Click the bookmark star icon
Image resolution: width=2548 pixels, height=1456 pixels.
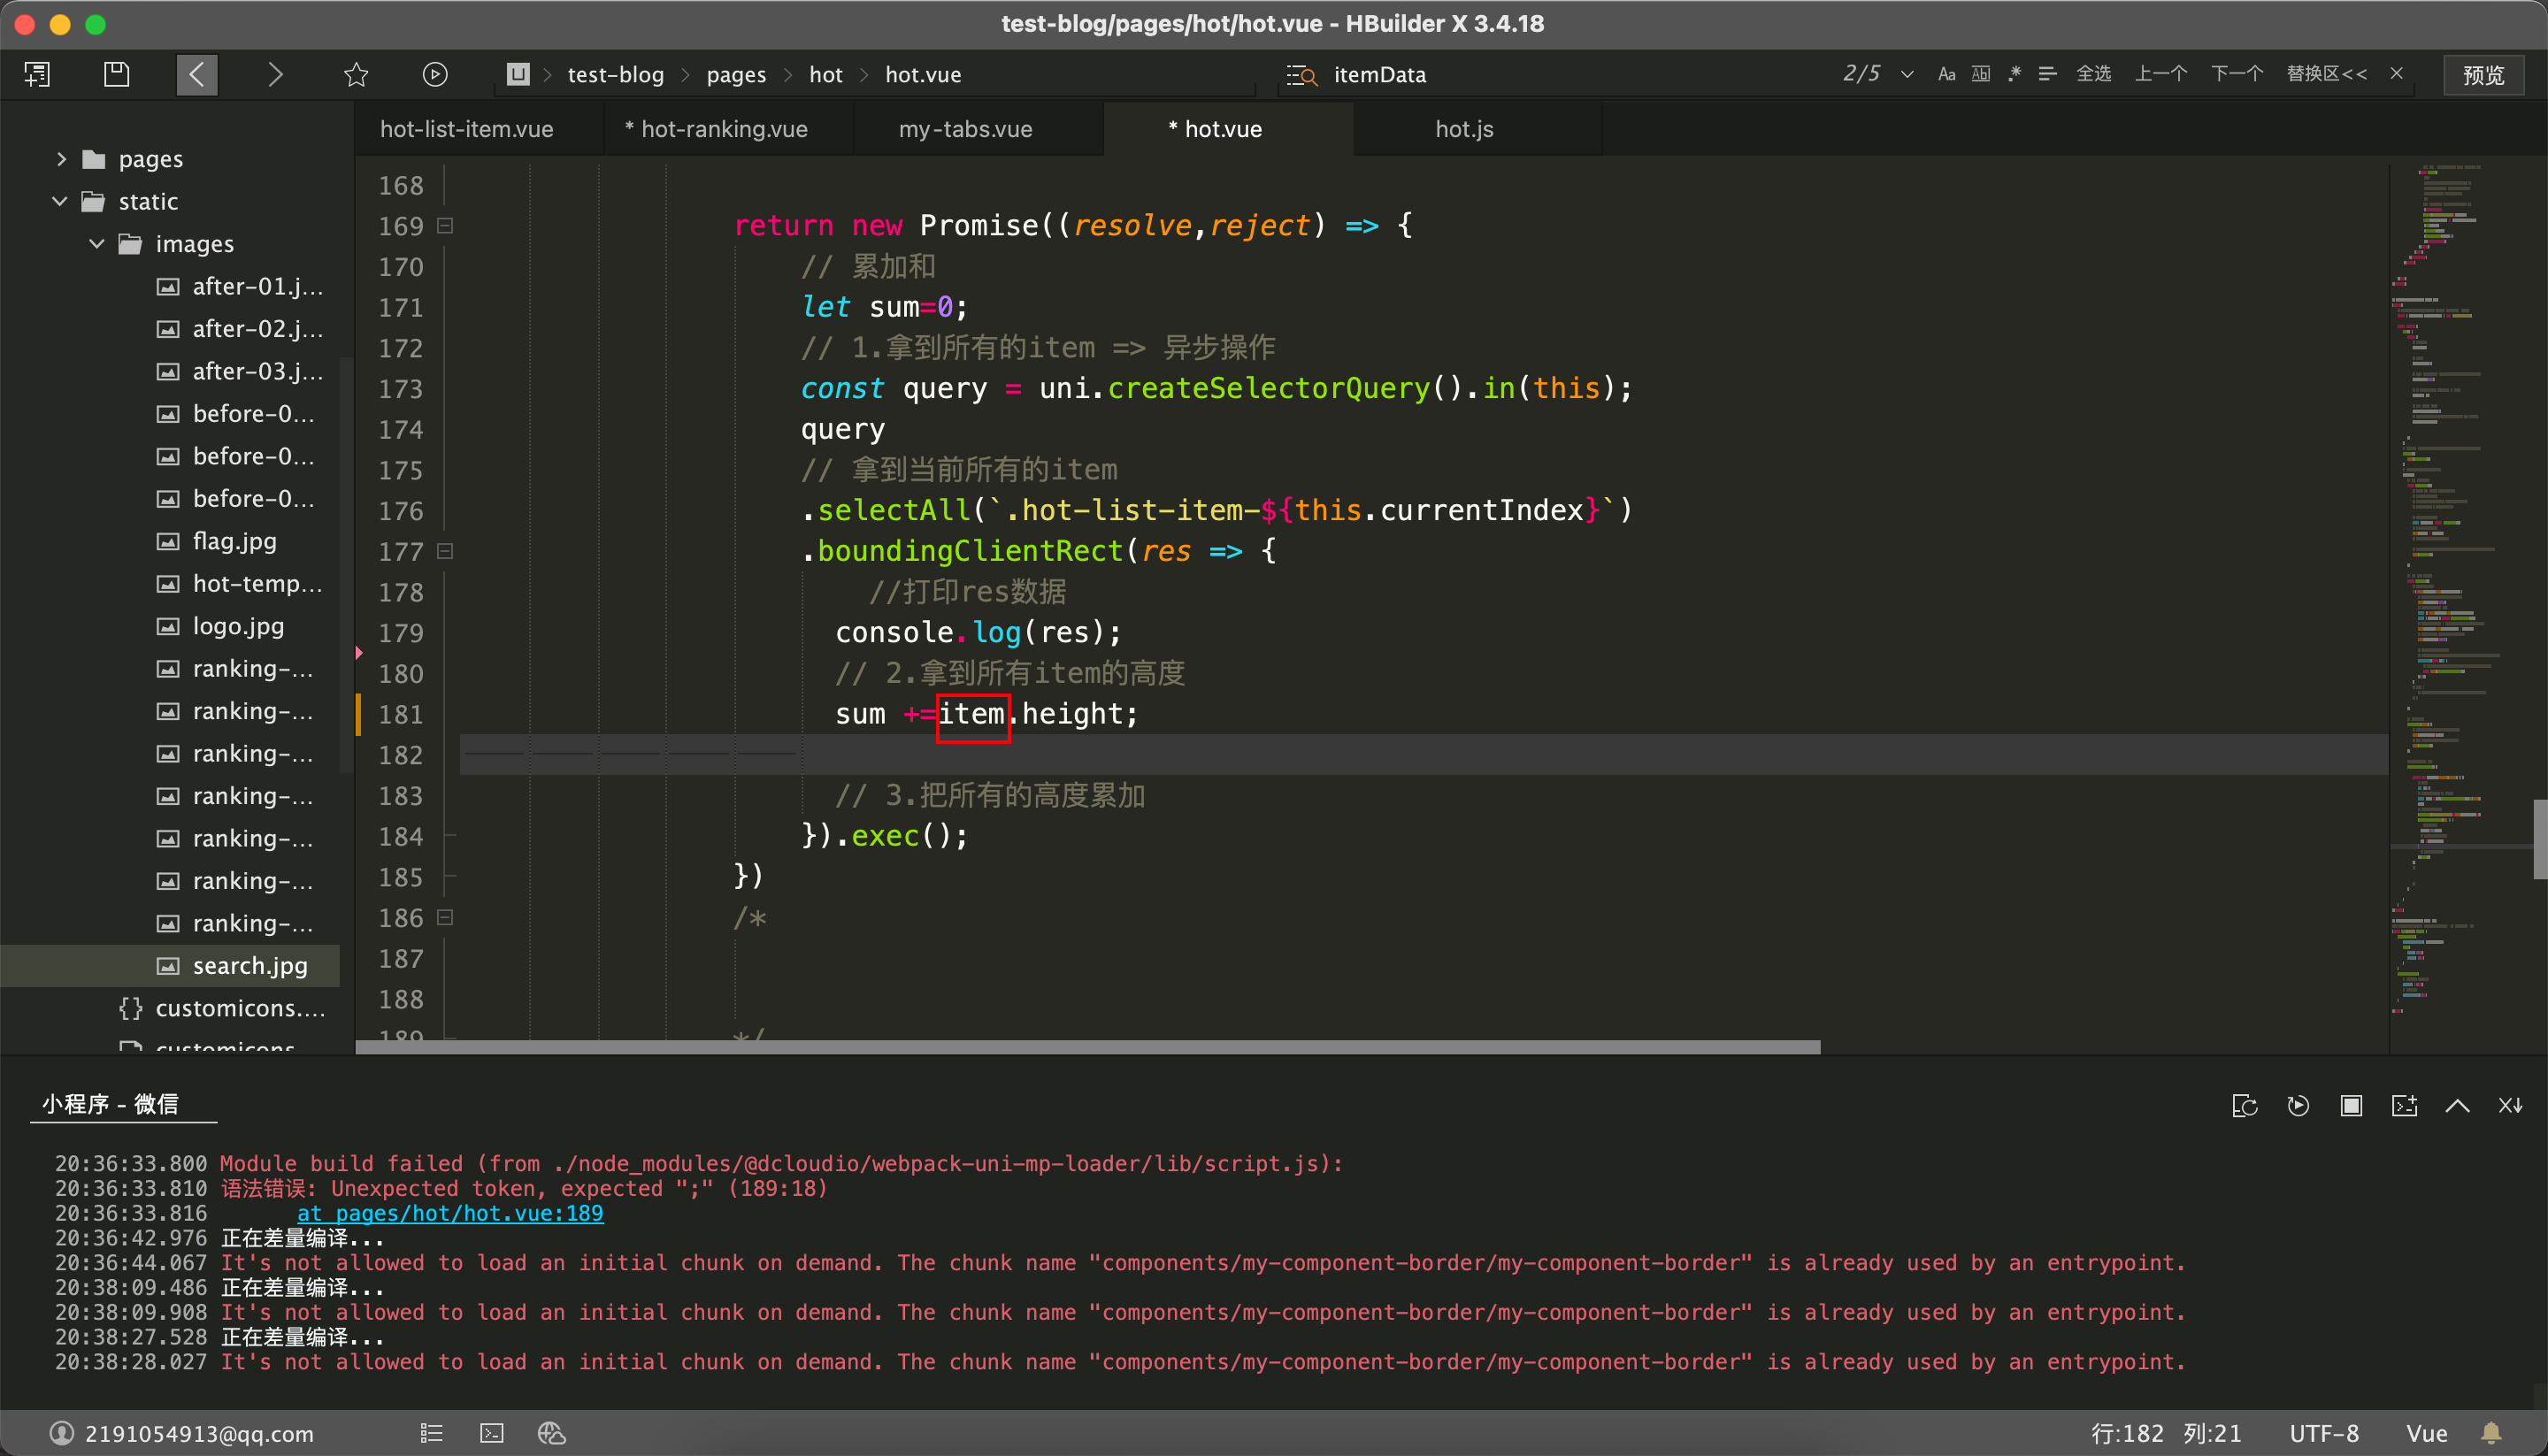click(356, 74)
